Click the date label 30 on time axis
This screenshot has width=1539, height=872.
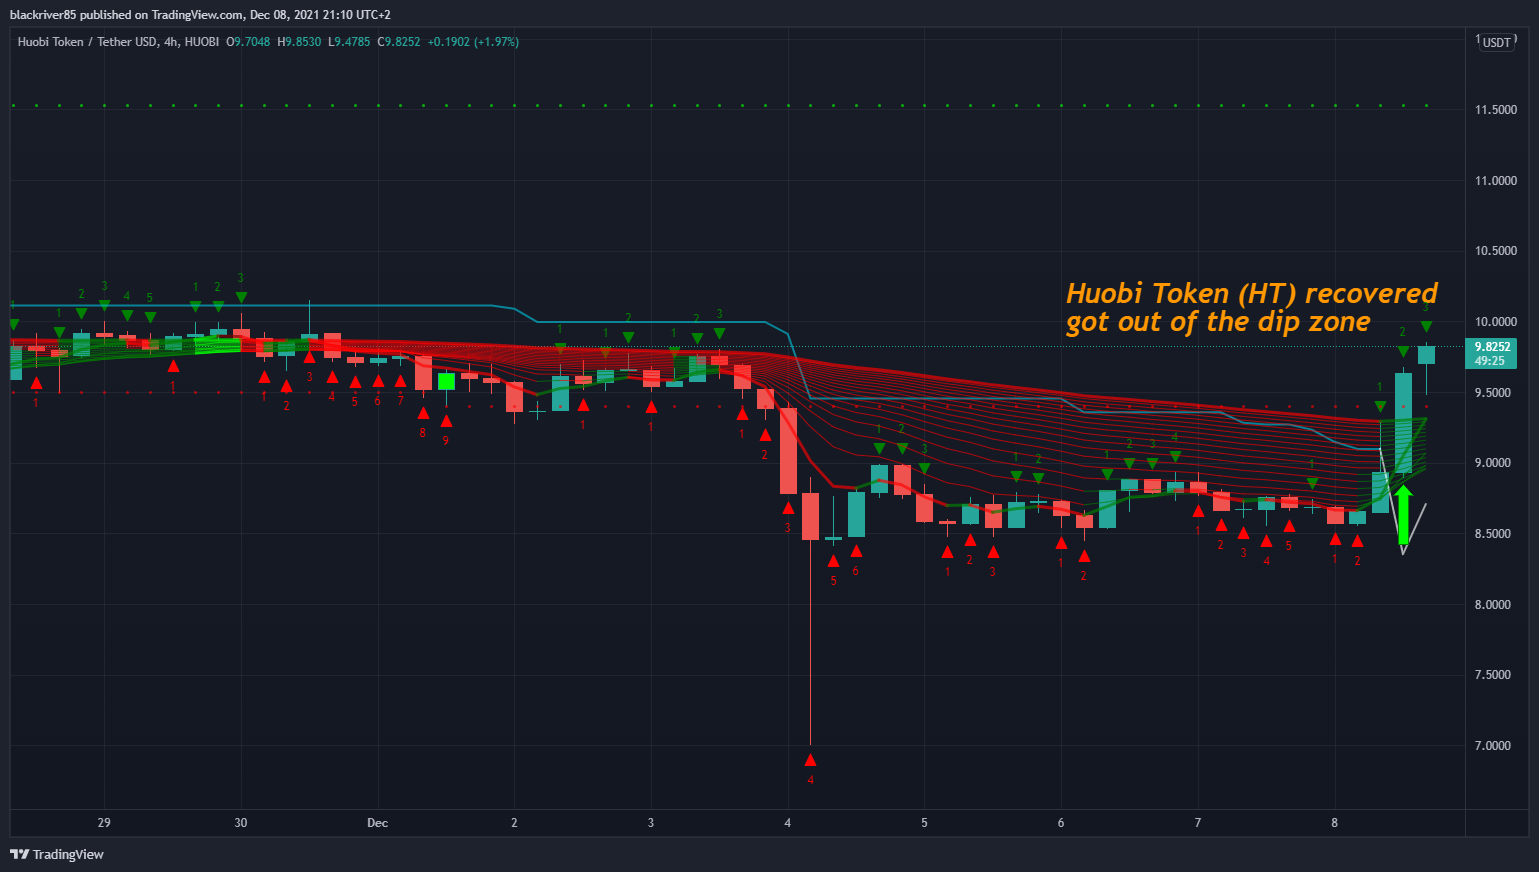click(x=241, y=823)
